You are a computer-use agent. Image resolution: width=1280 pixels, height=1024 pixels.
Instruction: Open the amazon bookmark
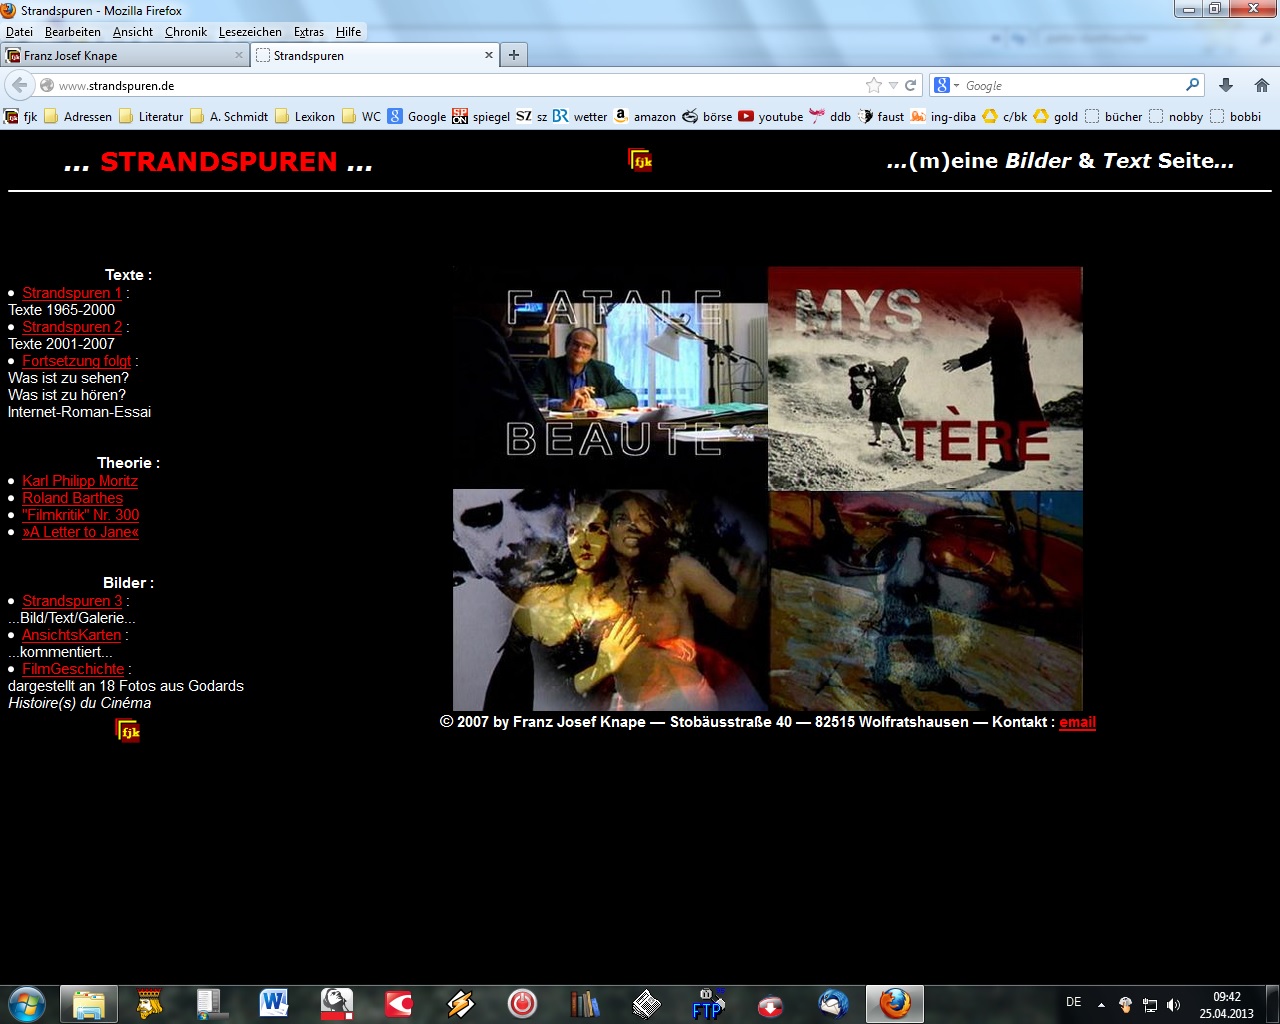(x=645, y=116)
